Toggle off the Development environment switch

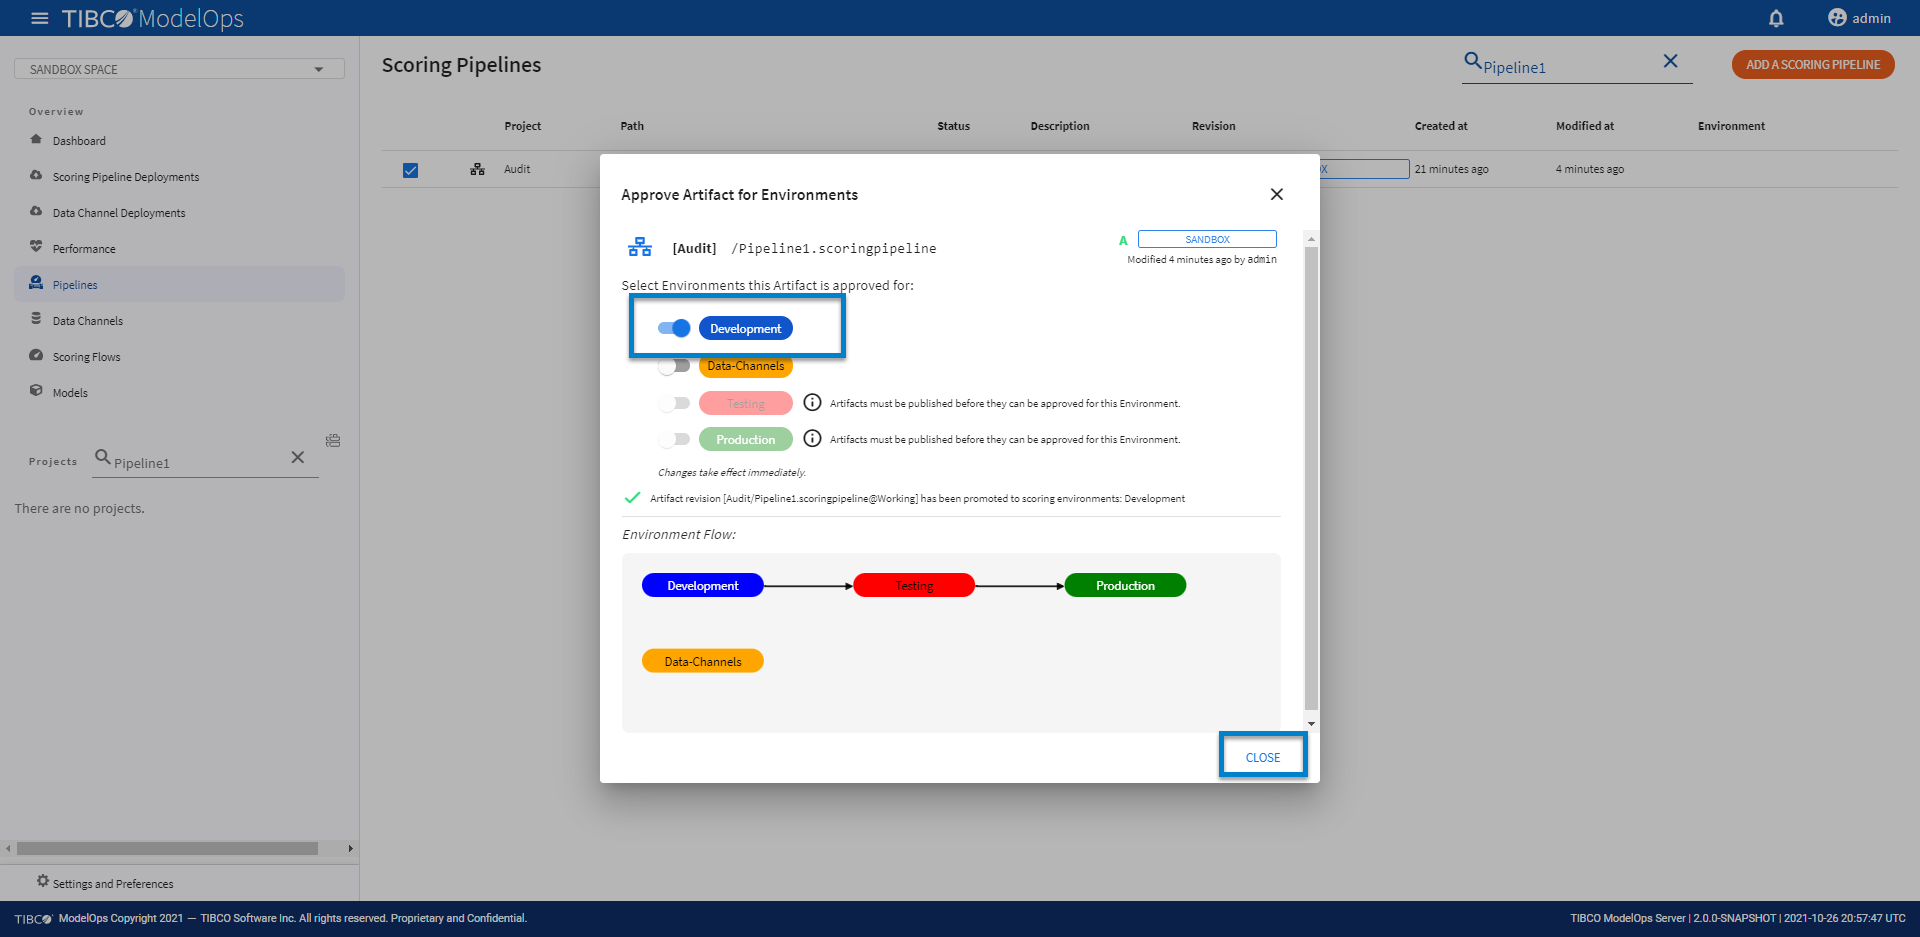pos(674,328)
